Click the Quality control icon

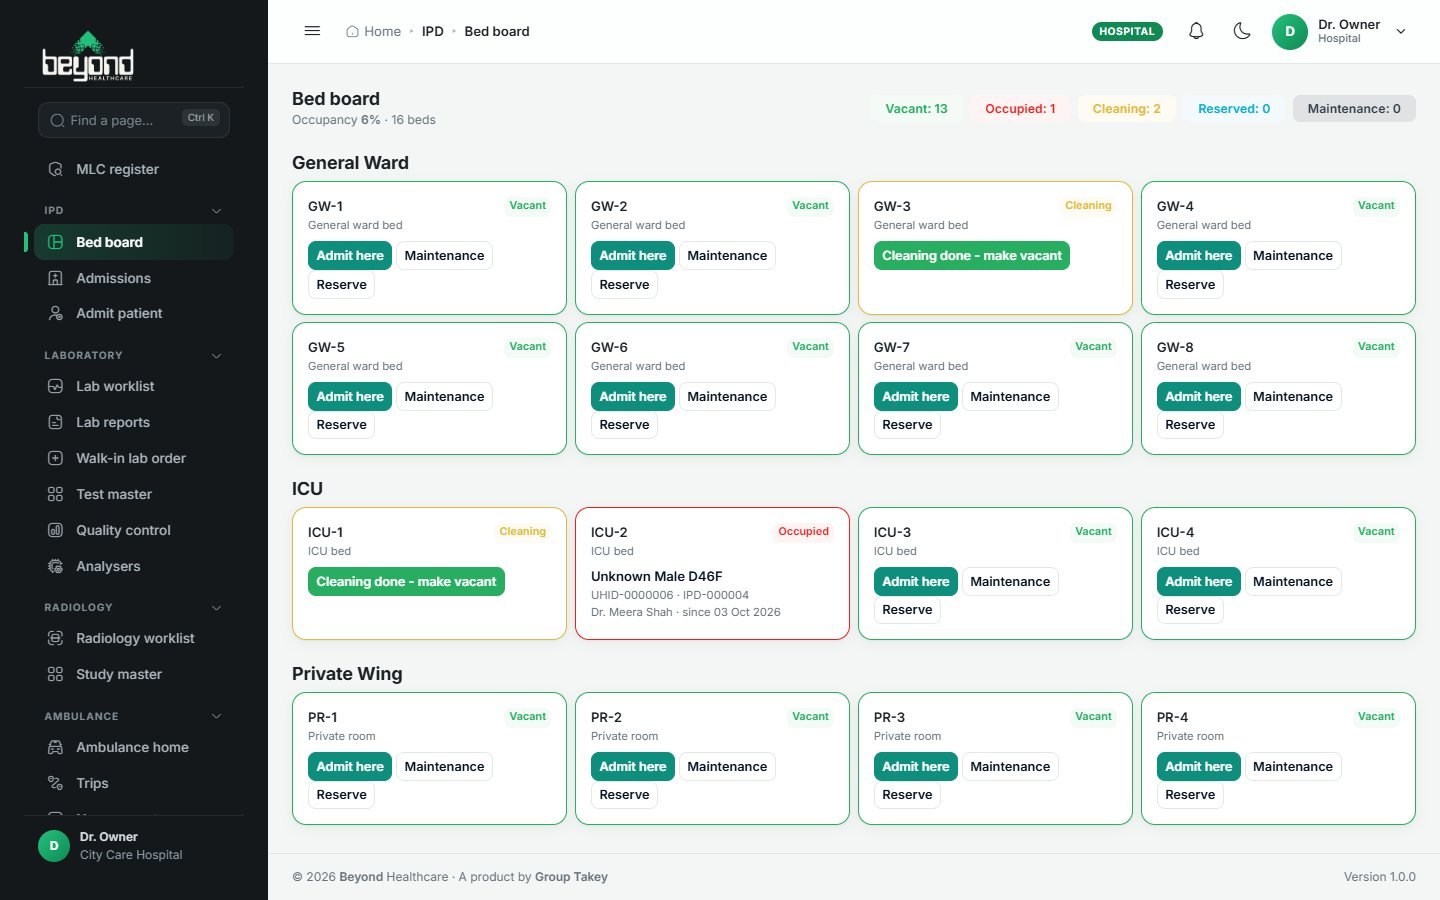pyautogui.click(x=56, y=530)
